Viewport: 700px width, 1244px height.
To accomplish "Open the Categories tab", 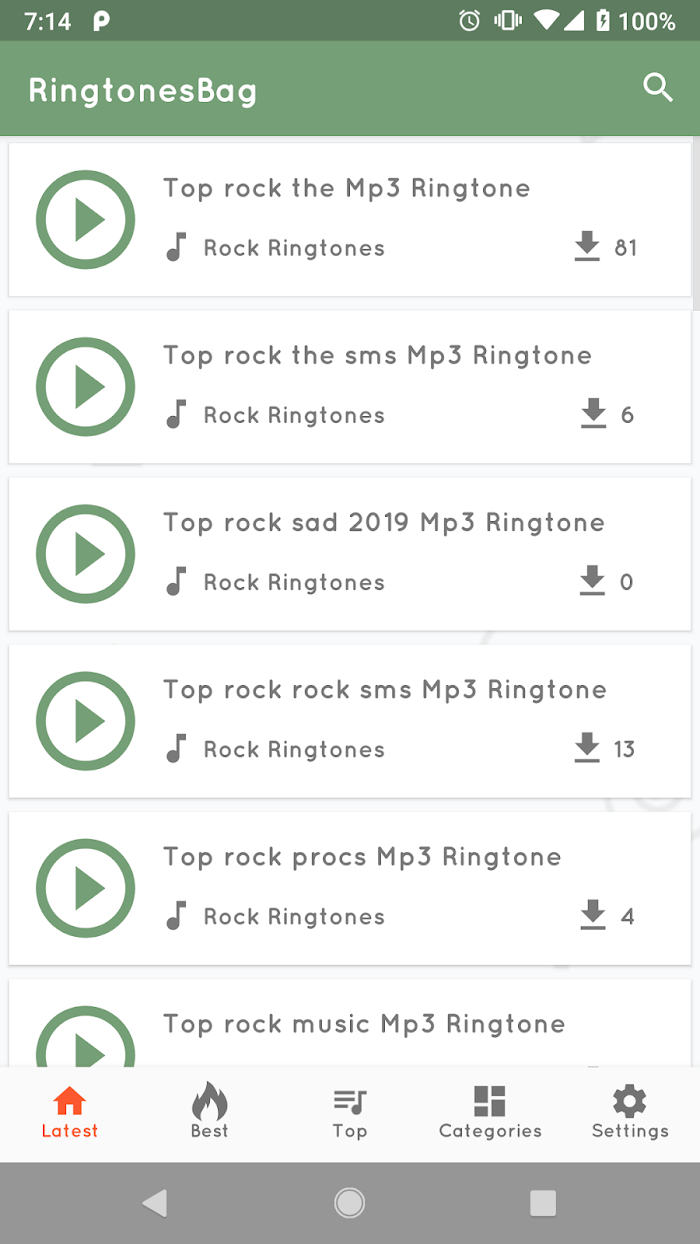I will tap(490, 1113).
